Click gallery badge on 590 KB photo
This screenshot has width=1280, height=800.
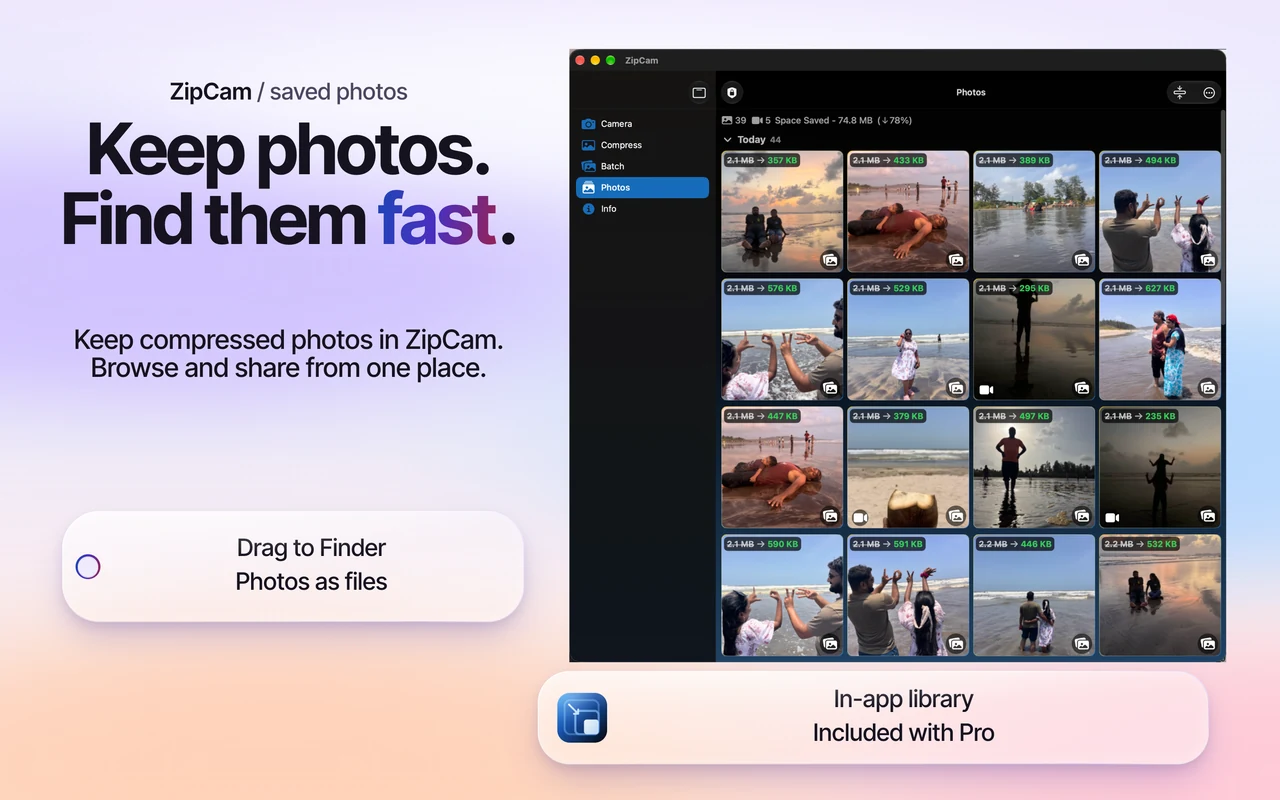(x=830, y=644)
